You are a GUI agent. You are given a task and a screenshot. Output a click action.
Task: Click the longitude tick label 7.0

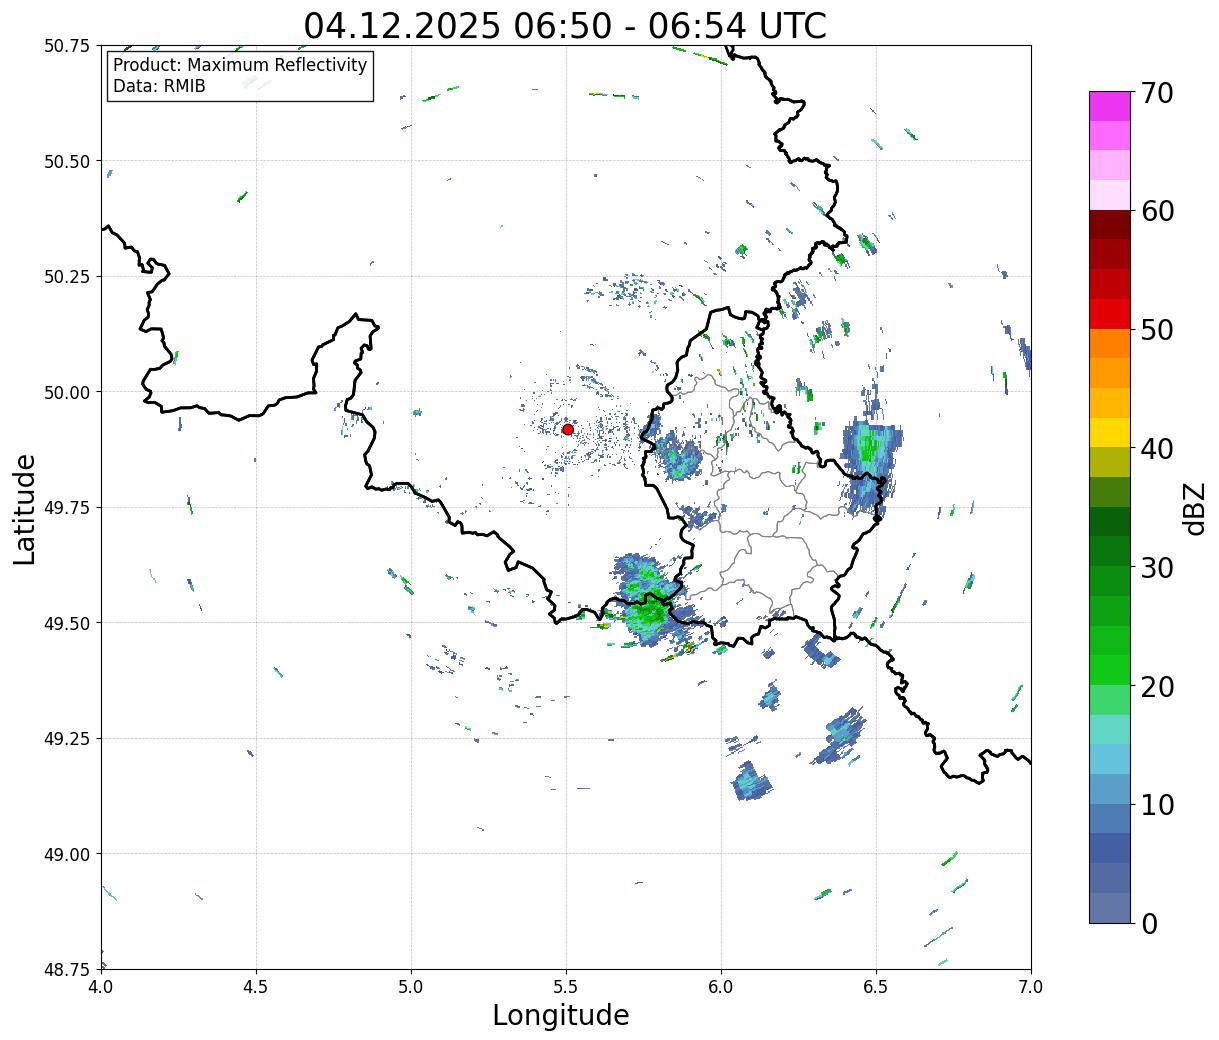[1031, 987]
